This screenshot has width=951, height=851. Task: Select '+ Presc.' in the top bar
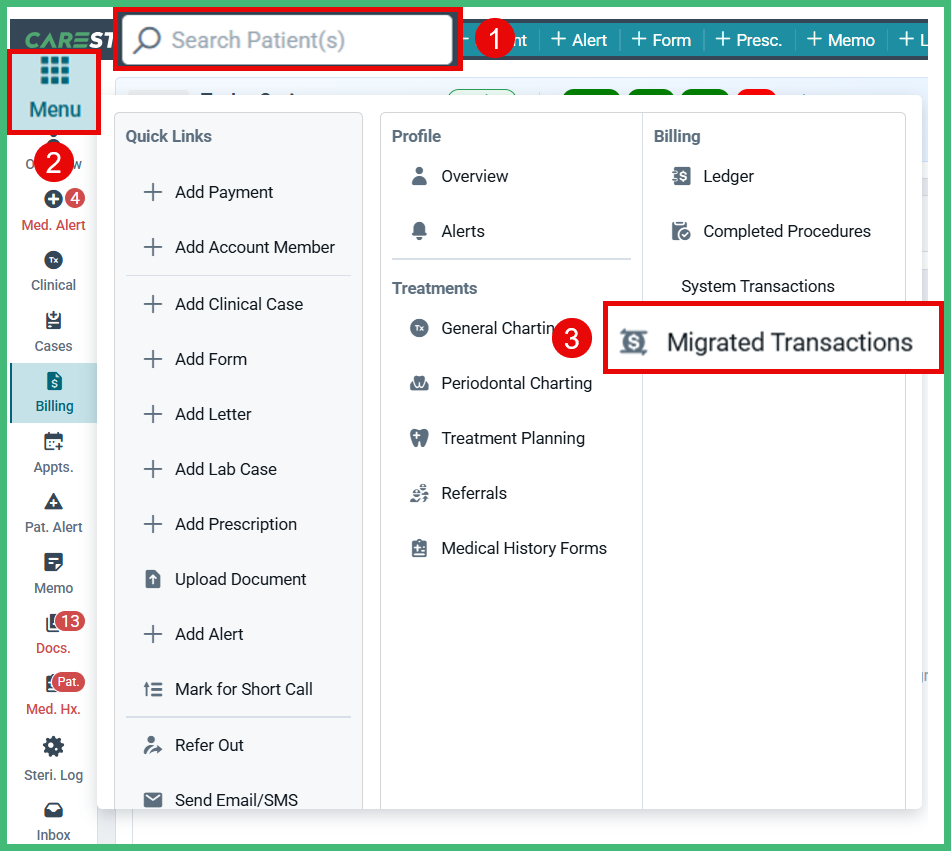pos(748,40)
